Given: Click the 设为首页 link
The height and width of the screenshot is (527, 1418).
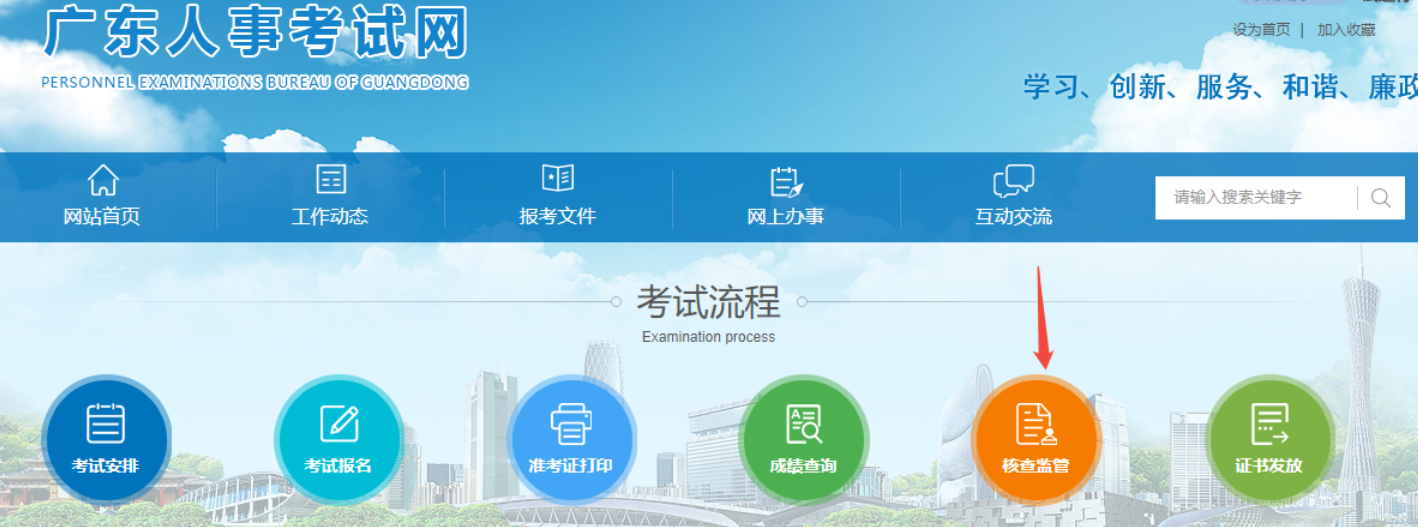Looking at the screenshot, I should point(1261,30).
